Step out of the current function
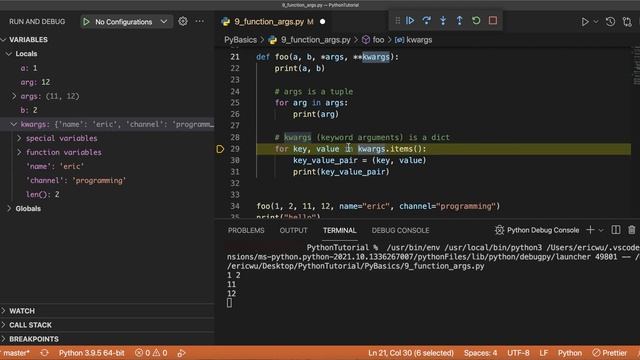640x360 pixels. point(460,20)
